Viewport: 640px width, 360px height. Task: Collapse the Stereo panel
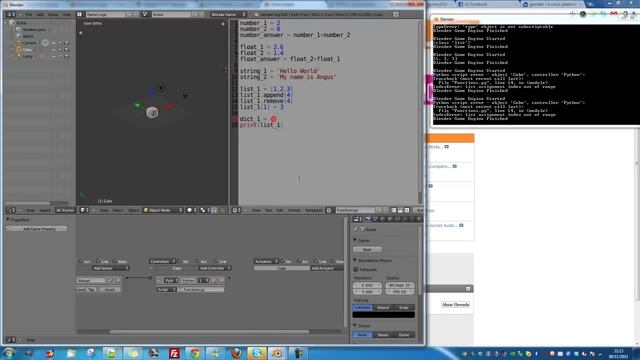pos(355,326)
